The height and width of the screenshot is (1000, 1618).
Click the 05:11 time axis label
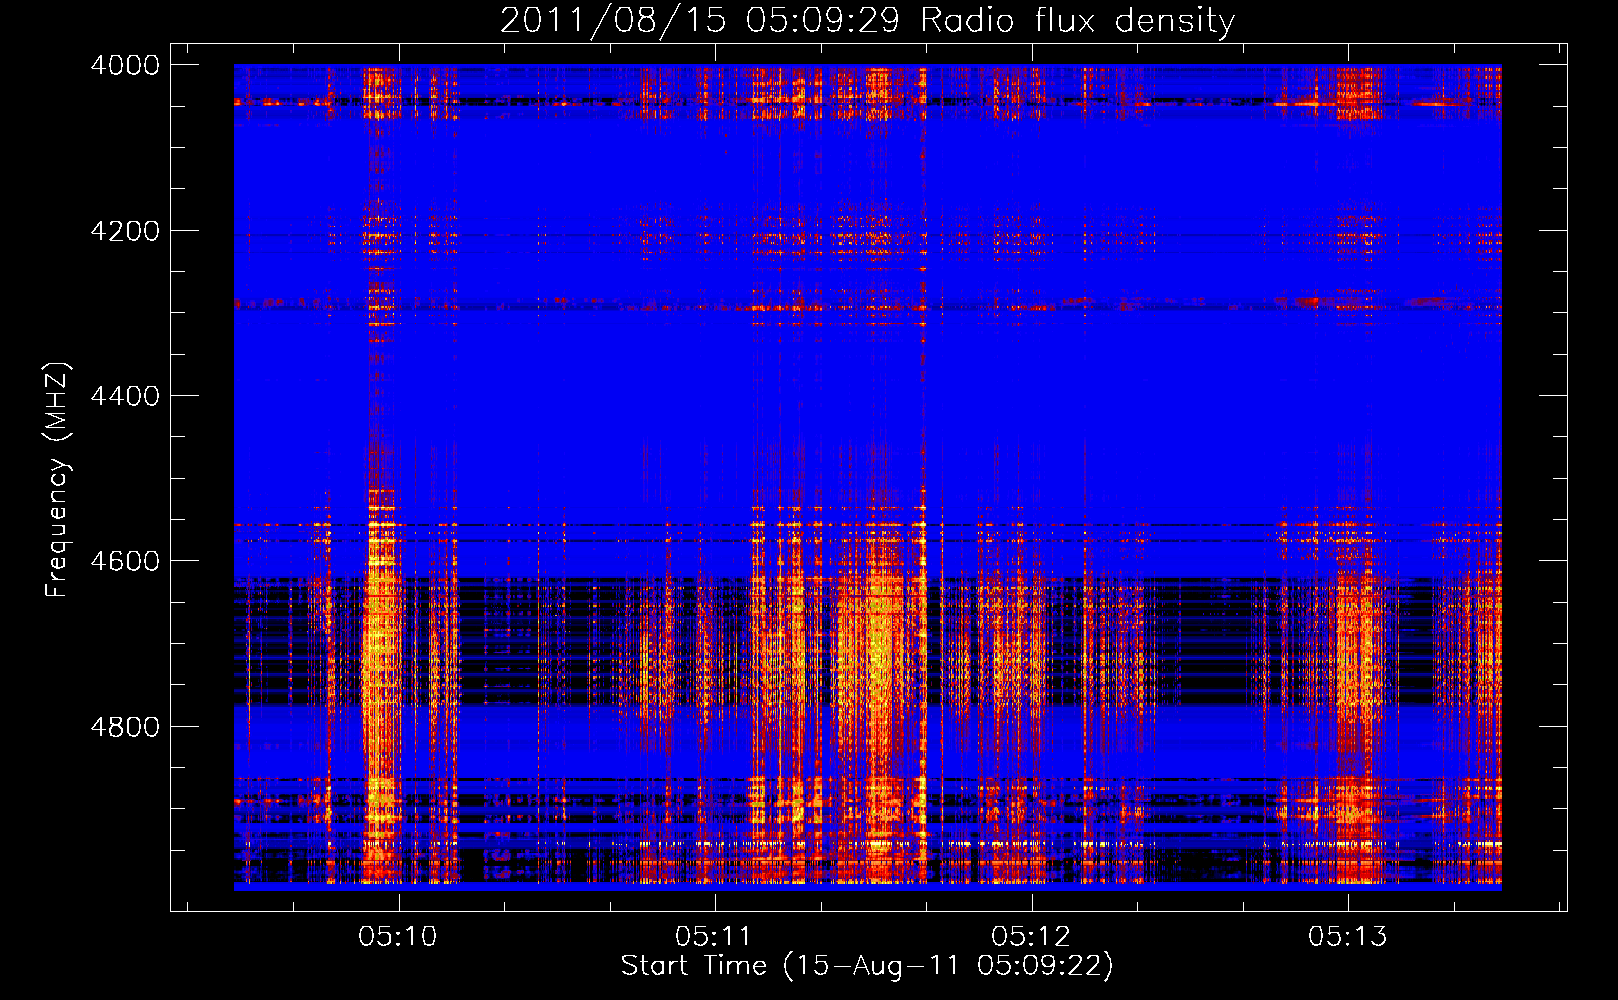click(713, 937)
